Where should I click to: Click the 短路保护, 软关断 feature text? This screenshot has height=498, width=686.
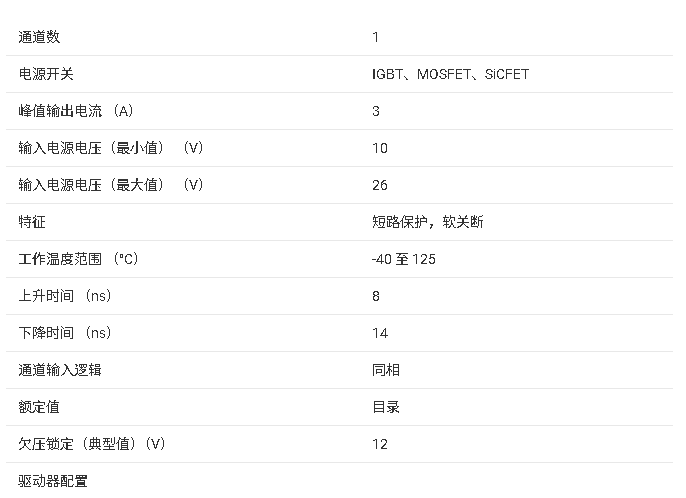click(x=428, y=222)
